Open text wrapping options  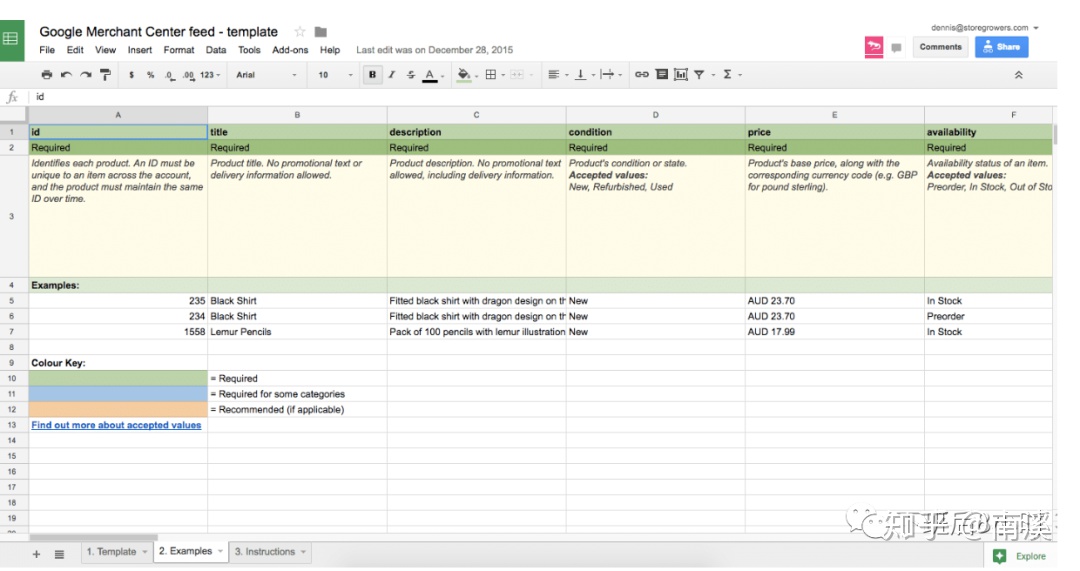click(x=607, y=74)
